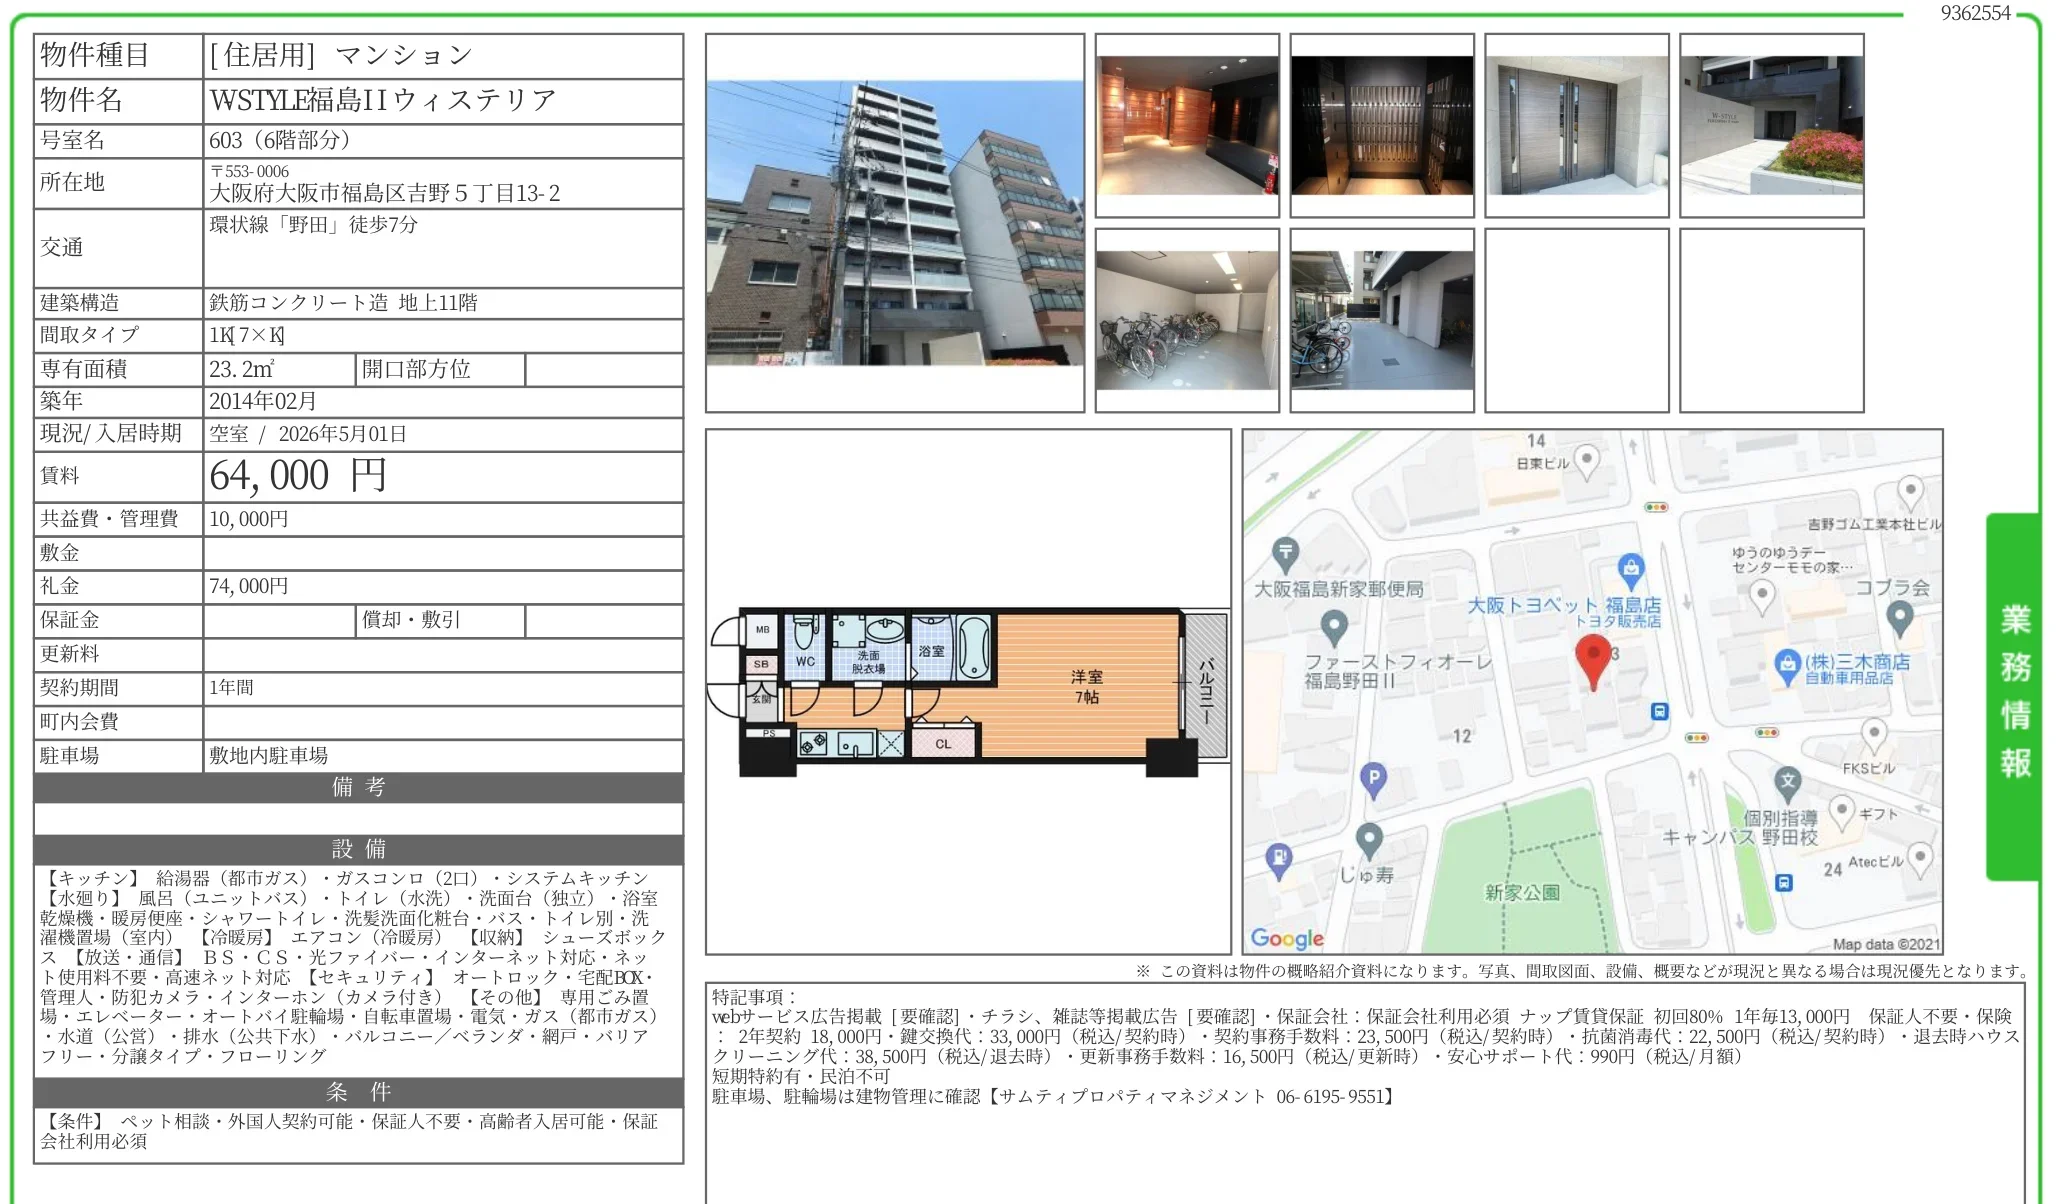Click the ファーストフィオーレ福島野田II map marker
This screenshot has width=2056, height=1204.
coord(1334,627)
